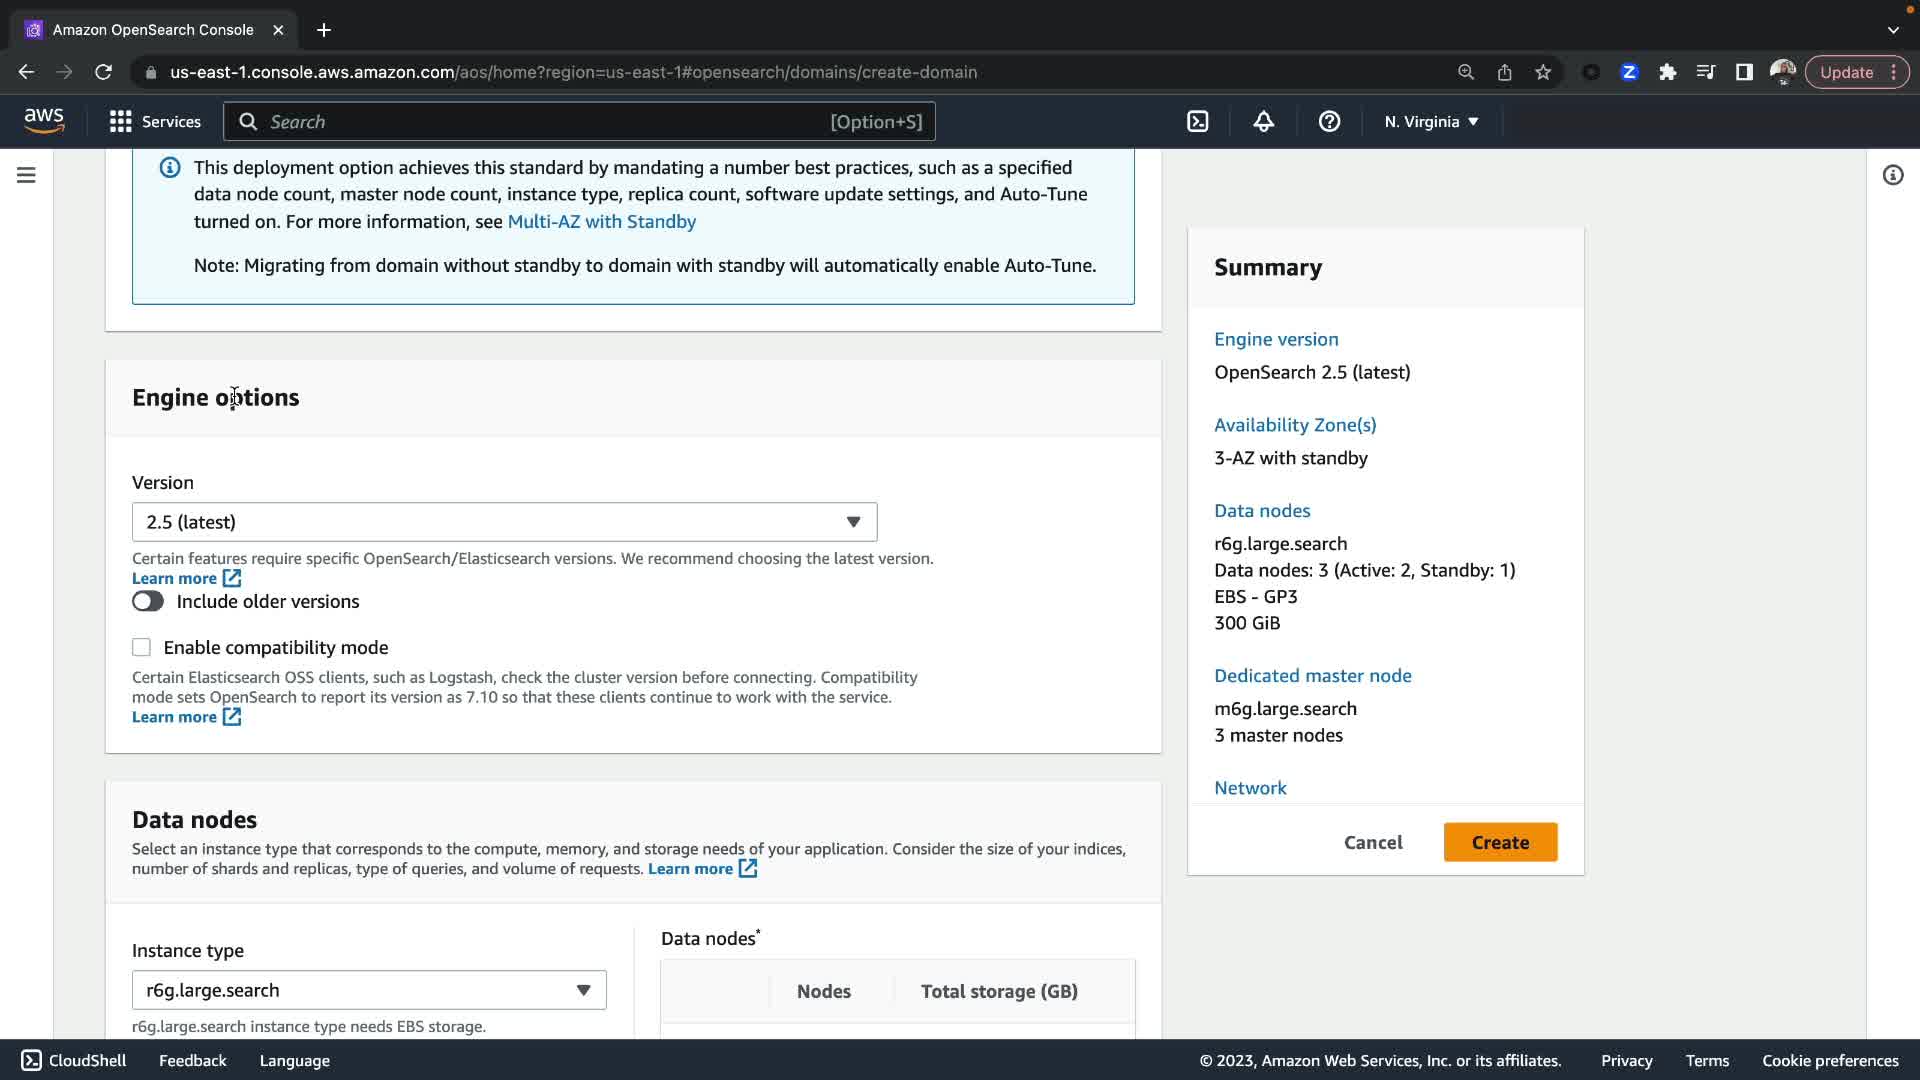Toggle Include older versions switch
Viewport: 1920px width, 1080px height.
coord(148,601)
